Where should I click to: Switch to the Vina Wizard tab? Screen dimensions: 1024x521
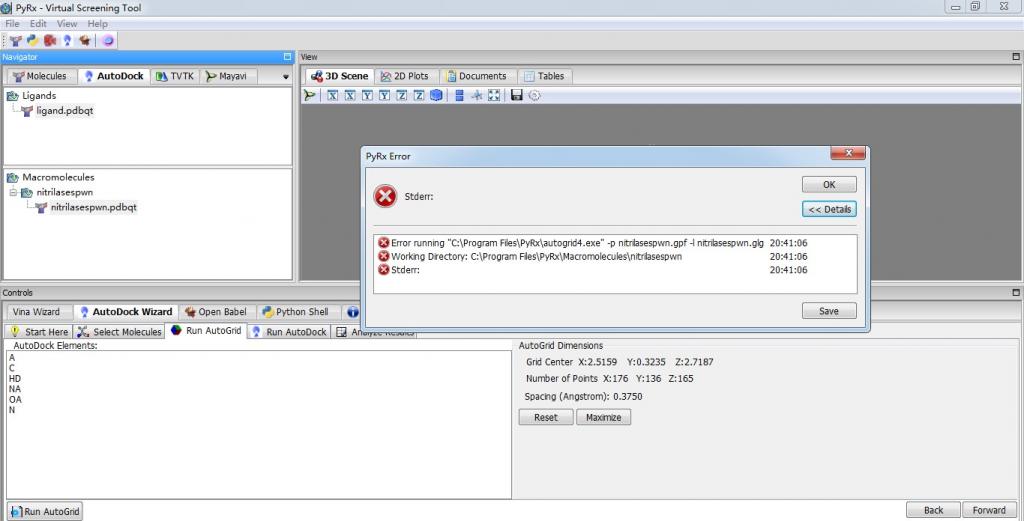(x=36, y=312)
